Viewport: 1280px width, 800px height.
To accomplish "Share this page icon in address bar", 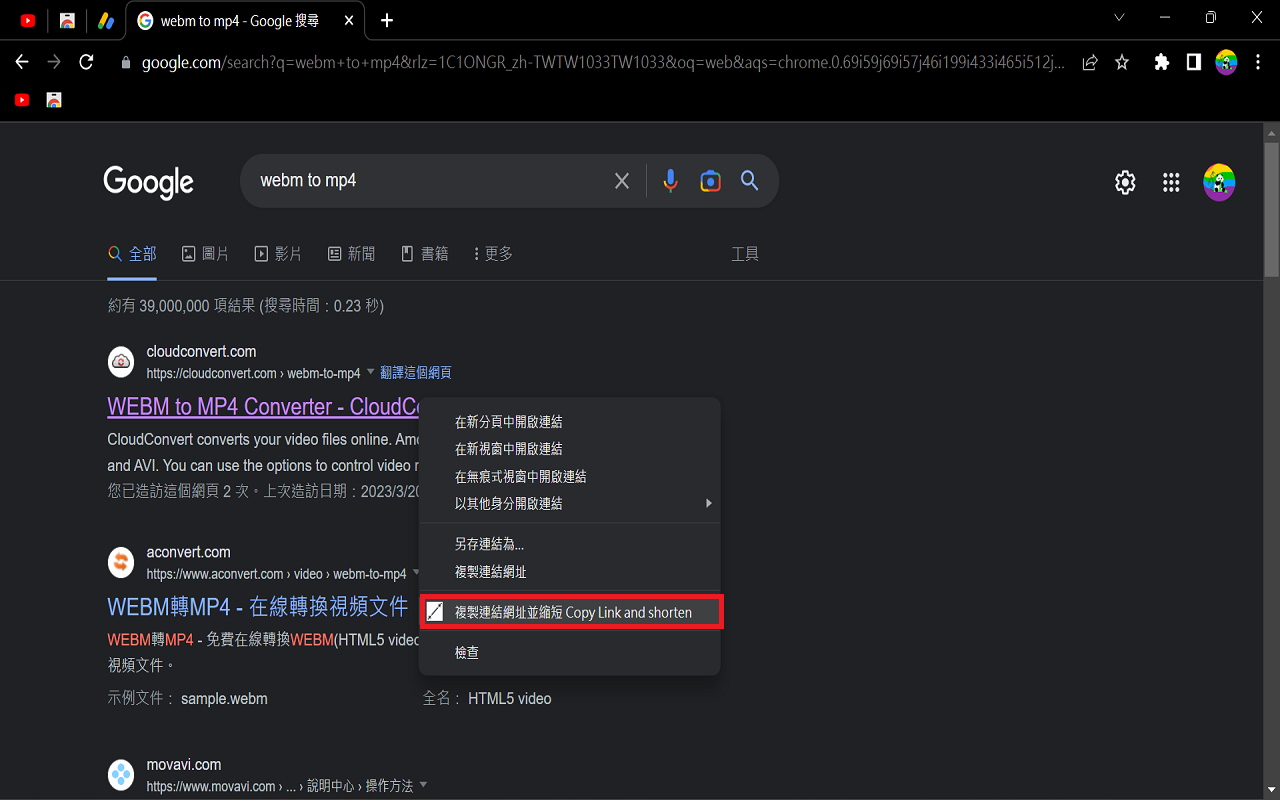I will pos(1090,62).
